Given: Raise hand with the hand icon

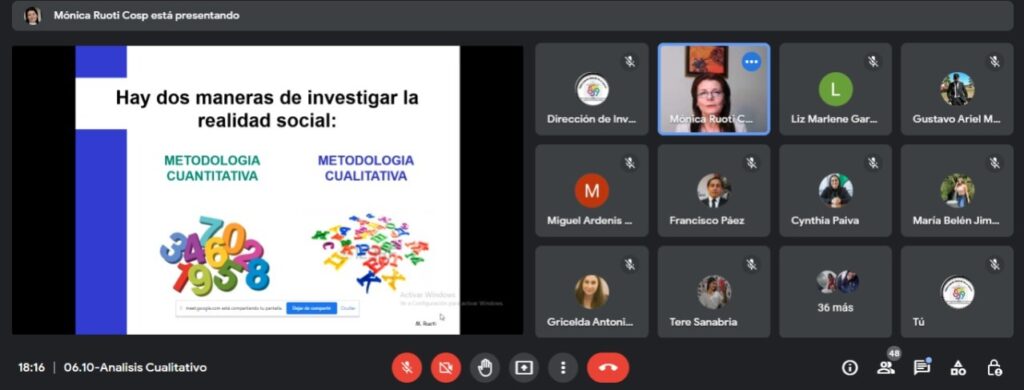Looking at the screenshot, I should 485,368.
